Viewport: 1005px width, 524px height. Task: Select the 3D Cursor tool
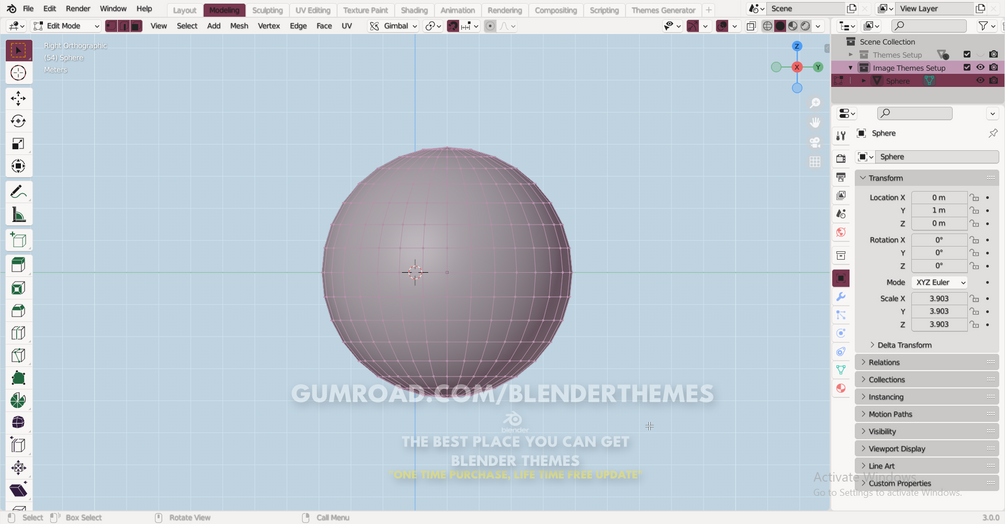tap(19, 73)
